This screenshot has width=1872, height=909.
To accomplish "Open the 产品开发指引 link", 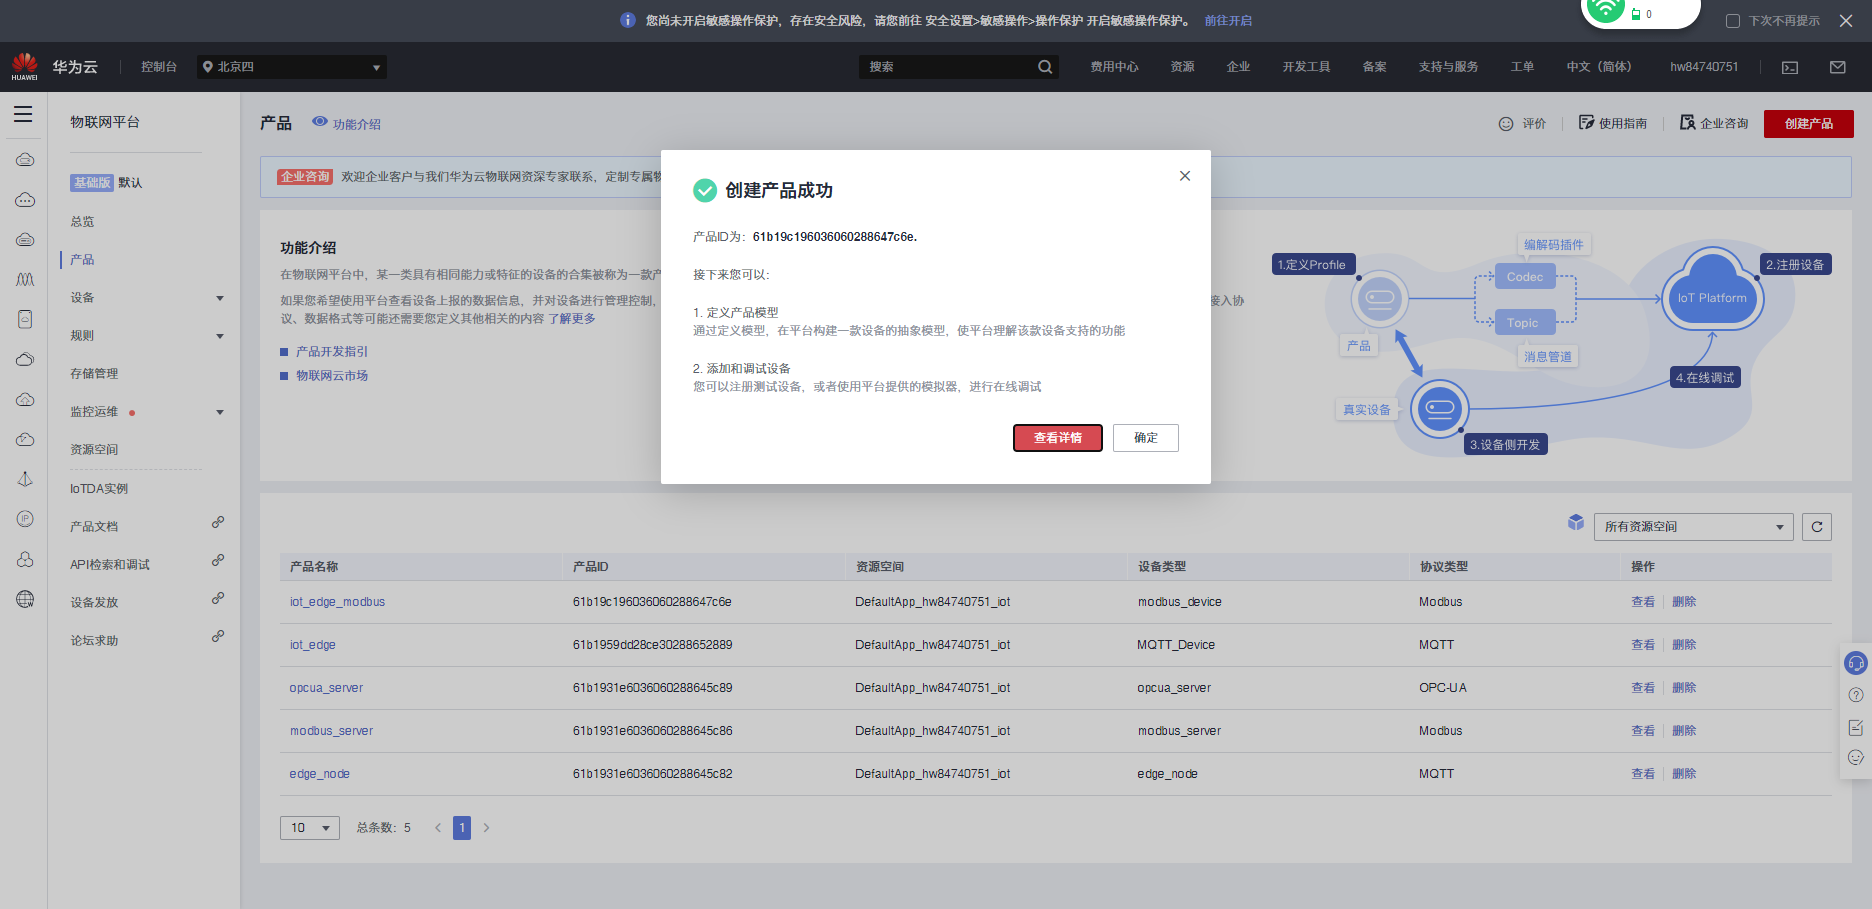I will (x=332, y=352).
